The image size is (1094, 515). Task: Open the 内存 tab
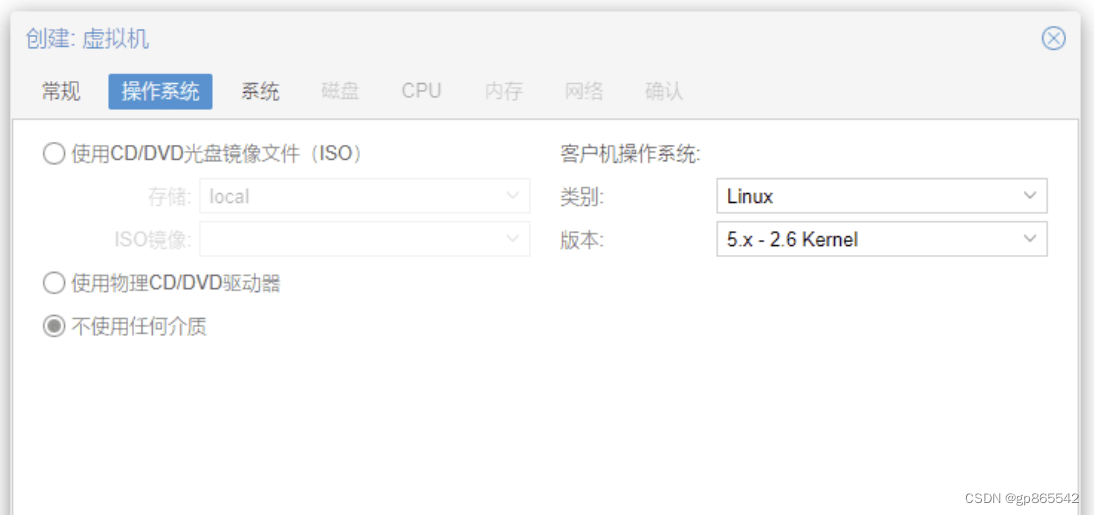(x=503, y=92)
